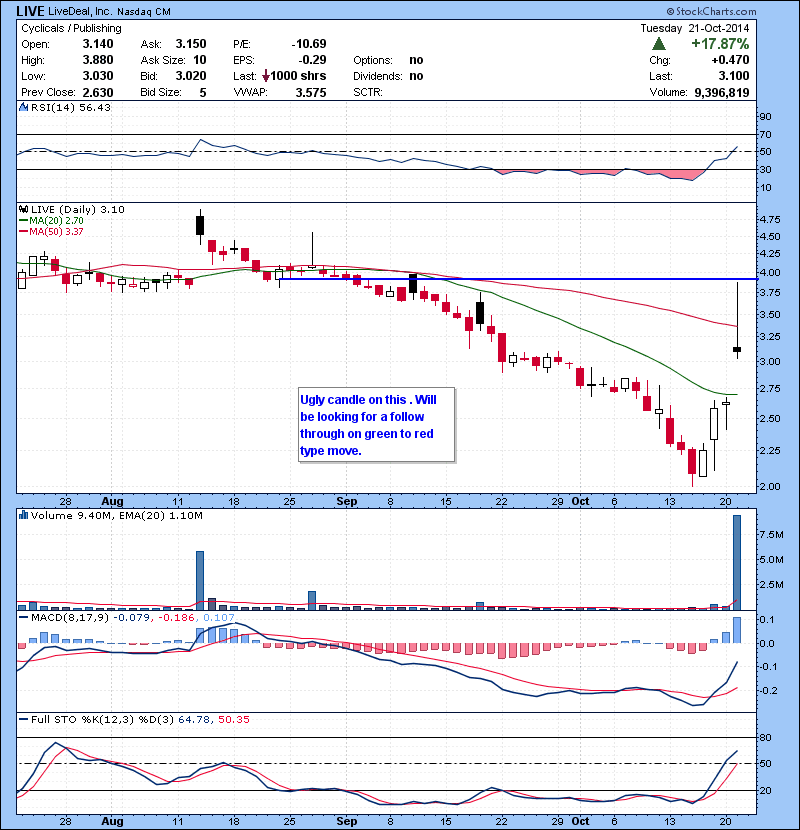
Task: Click the tall Oct 21 volume bar
Action: click(736, 562)
